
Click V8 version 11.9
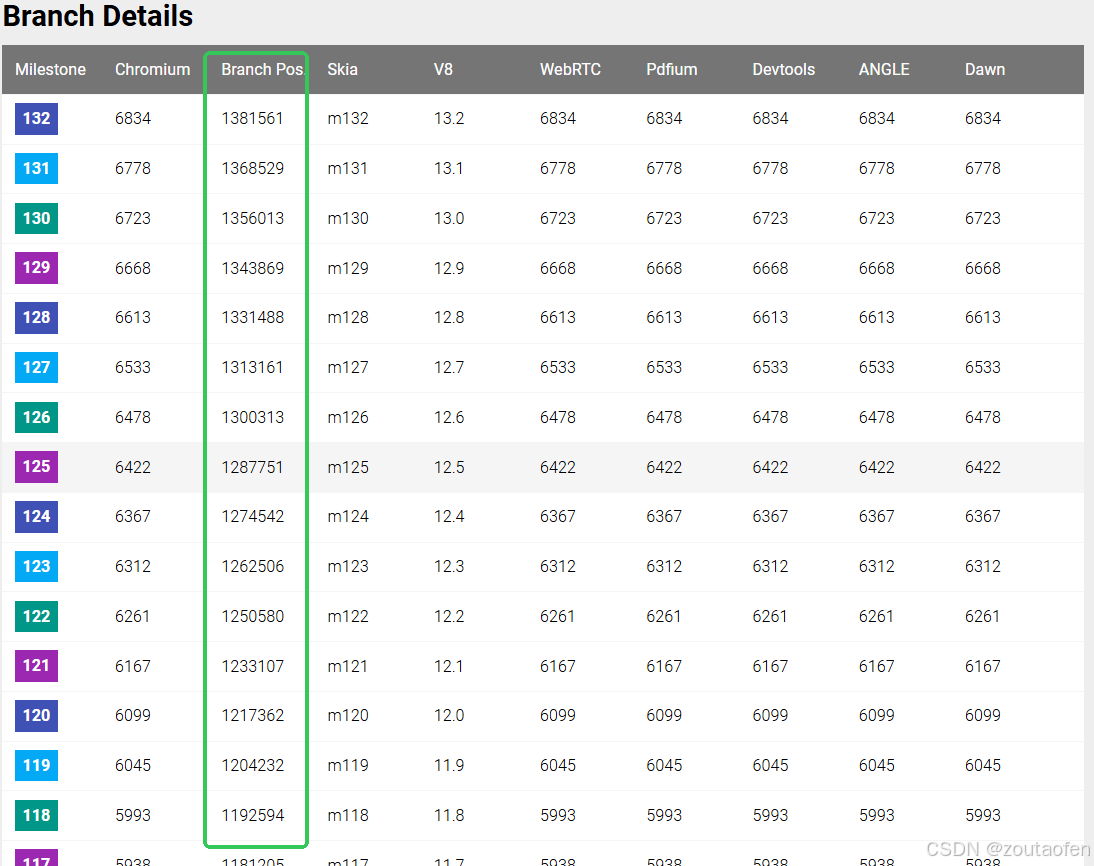point(449,766)
